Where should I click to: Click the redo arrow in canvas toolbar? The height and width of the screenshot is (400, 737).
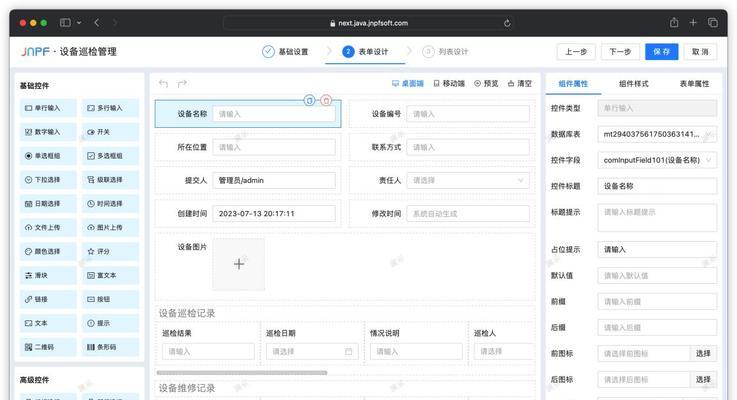[182, 84]
